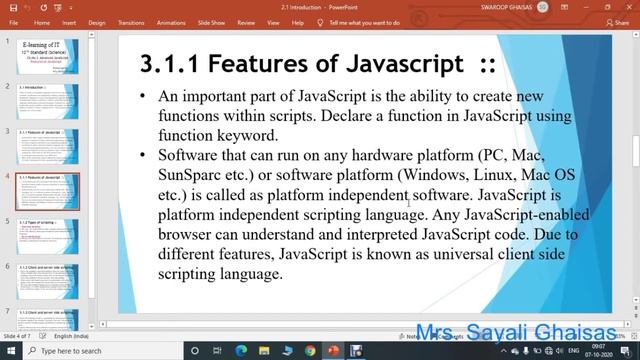Click the spelling check status bar icon

tap(42, 336)
